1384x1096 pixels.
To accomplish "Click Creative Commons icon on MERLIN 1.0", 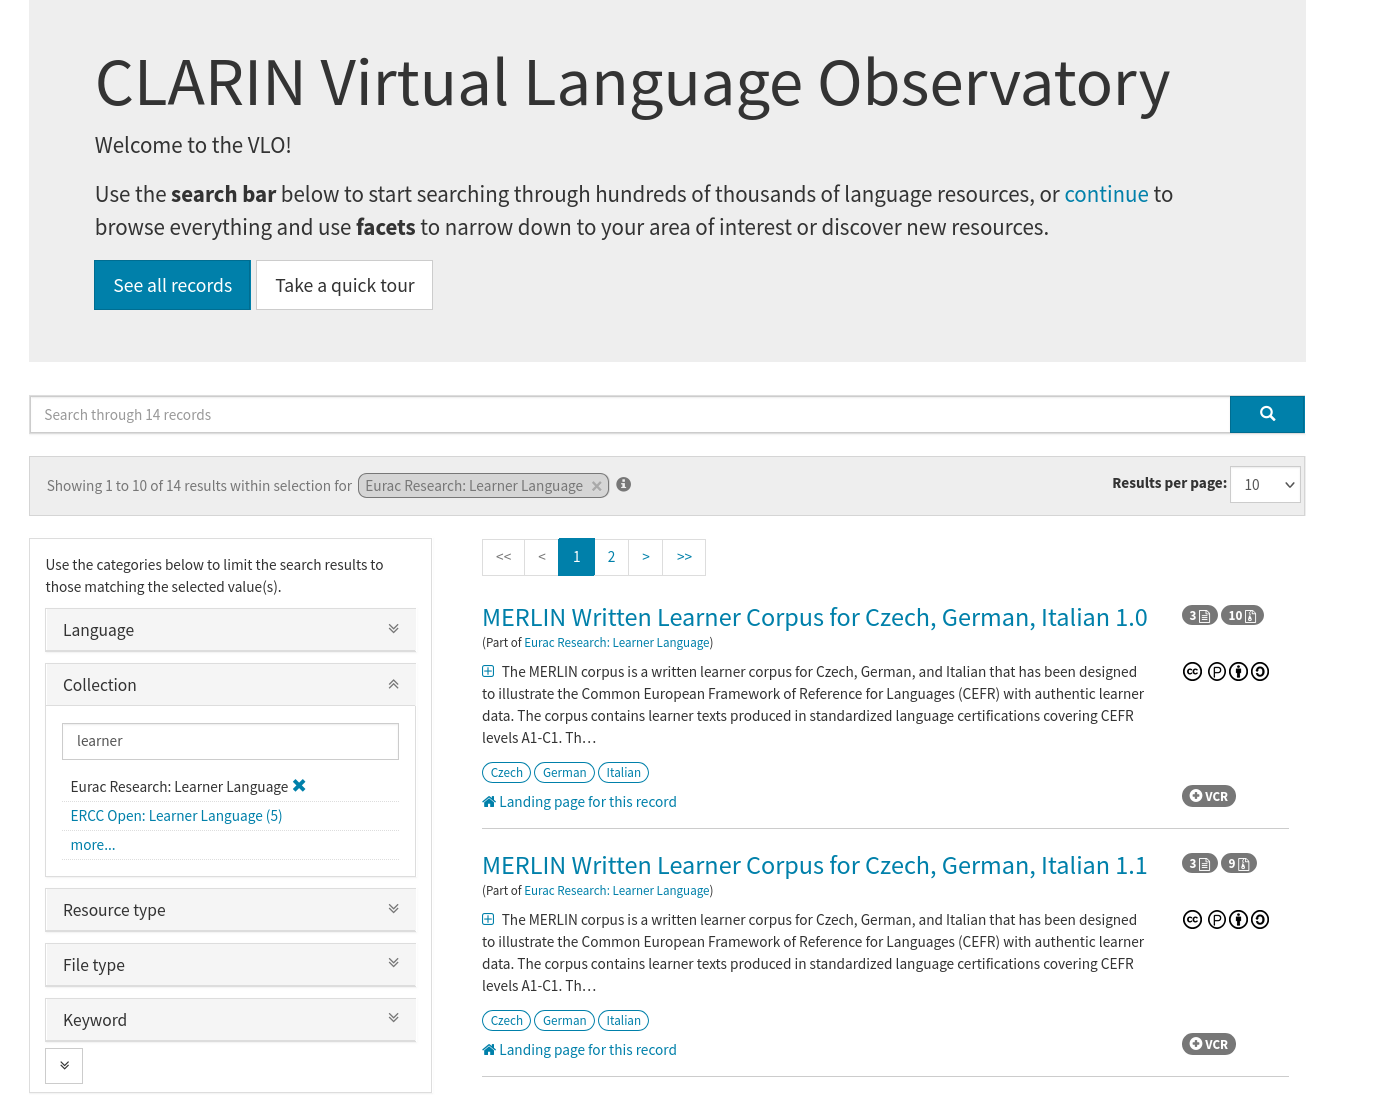I will [x=1192, y=672].
